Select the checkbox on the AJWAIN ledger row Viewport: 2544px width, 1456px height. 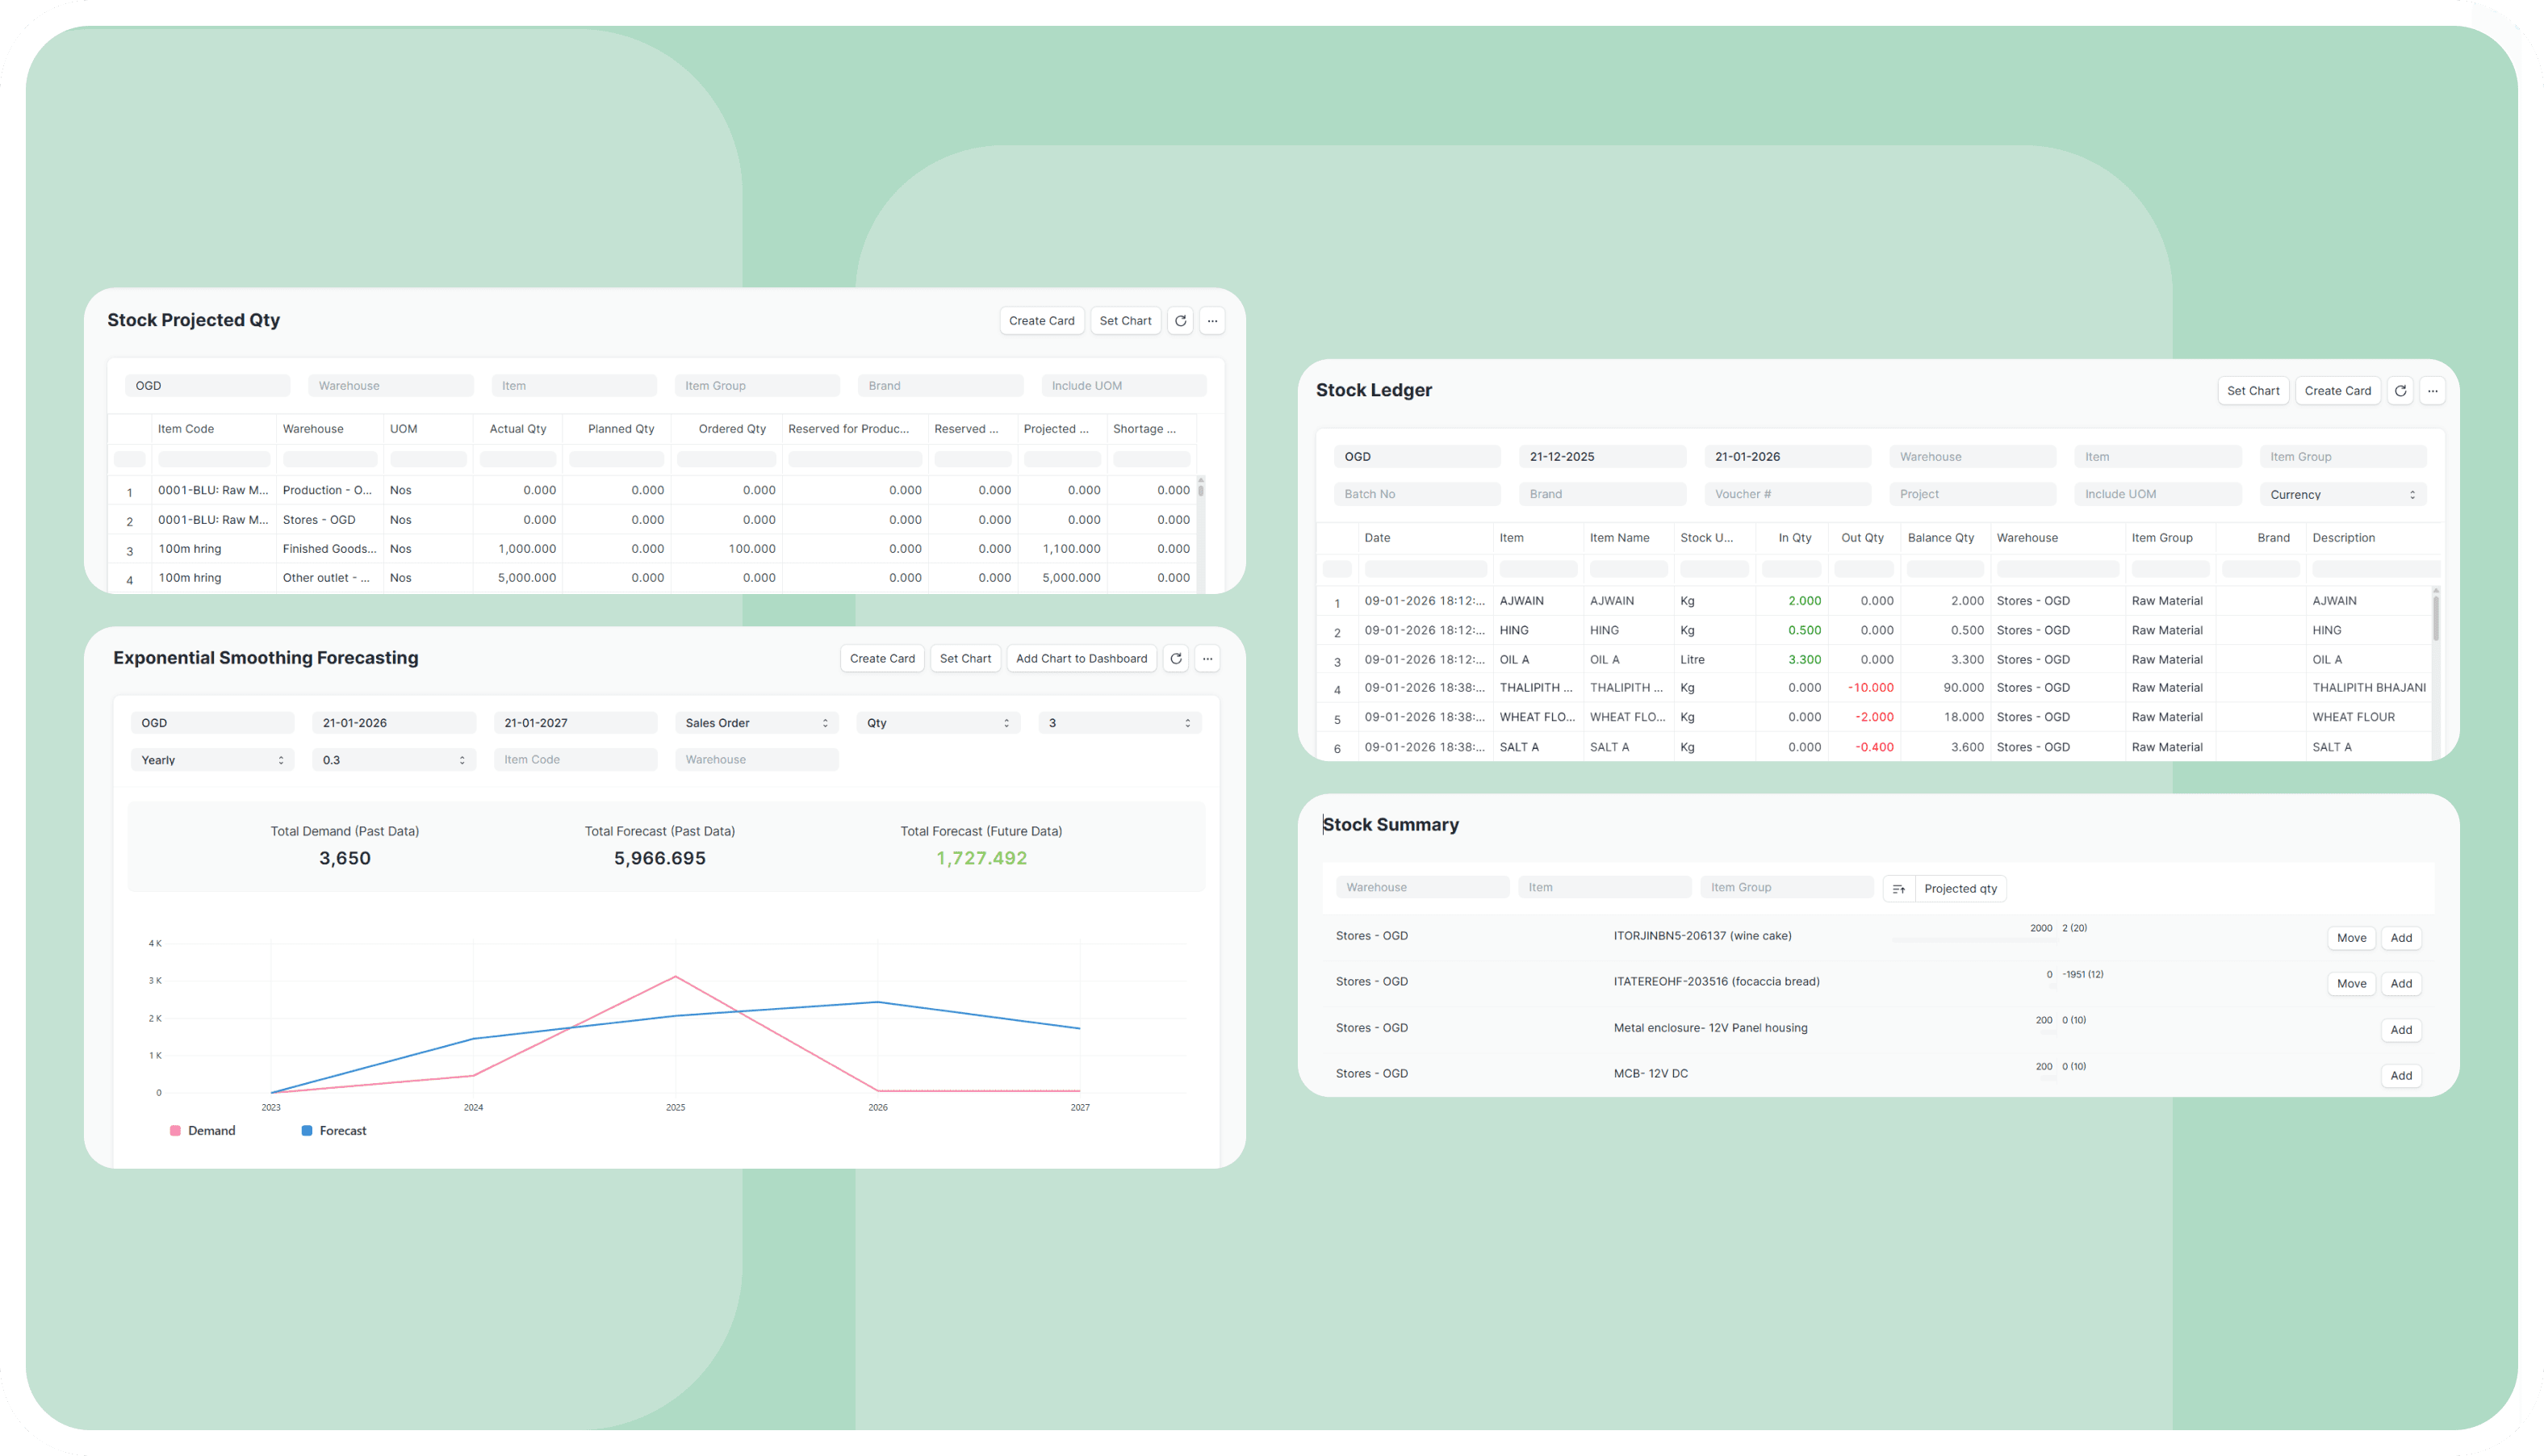tap(1337, 600)
